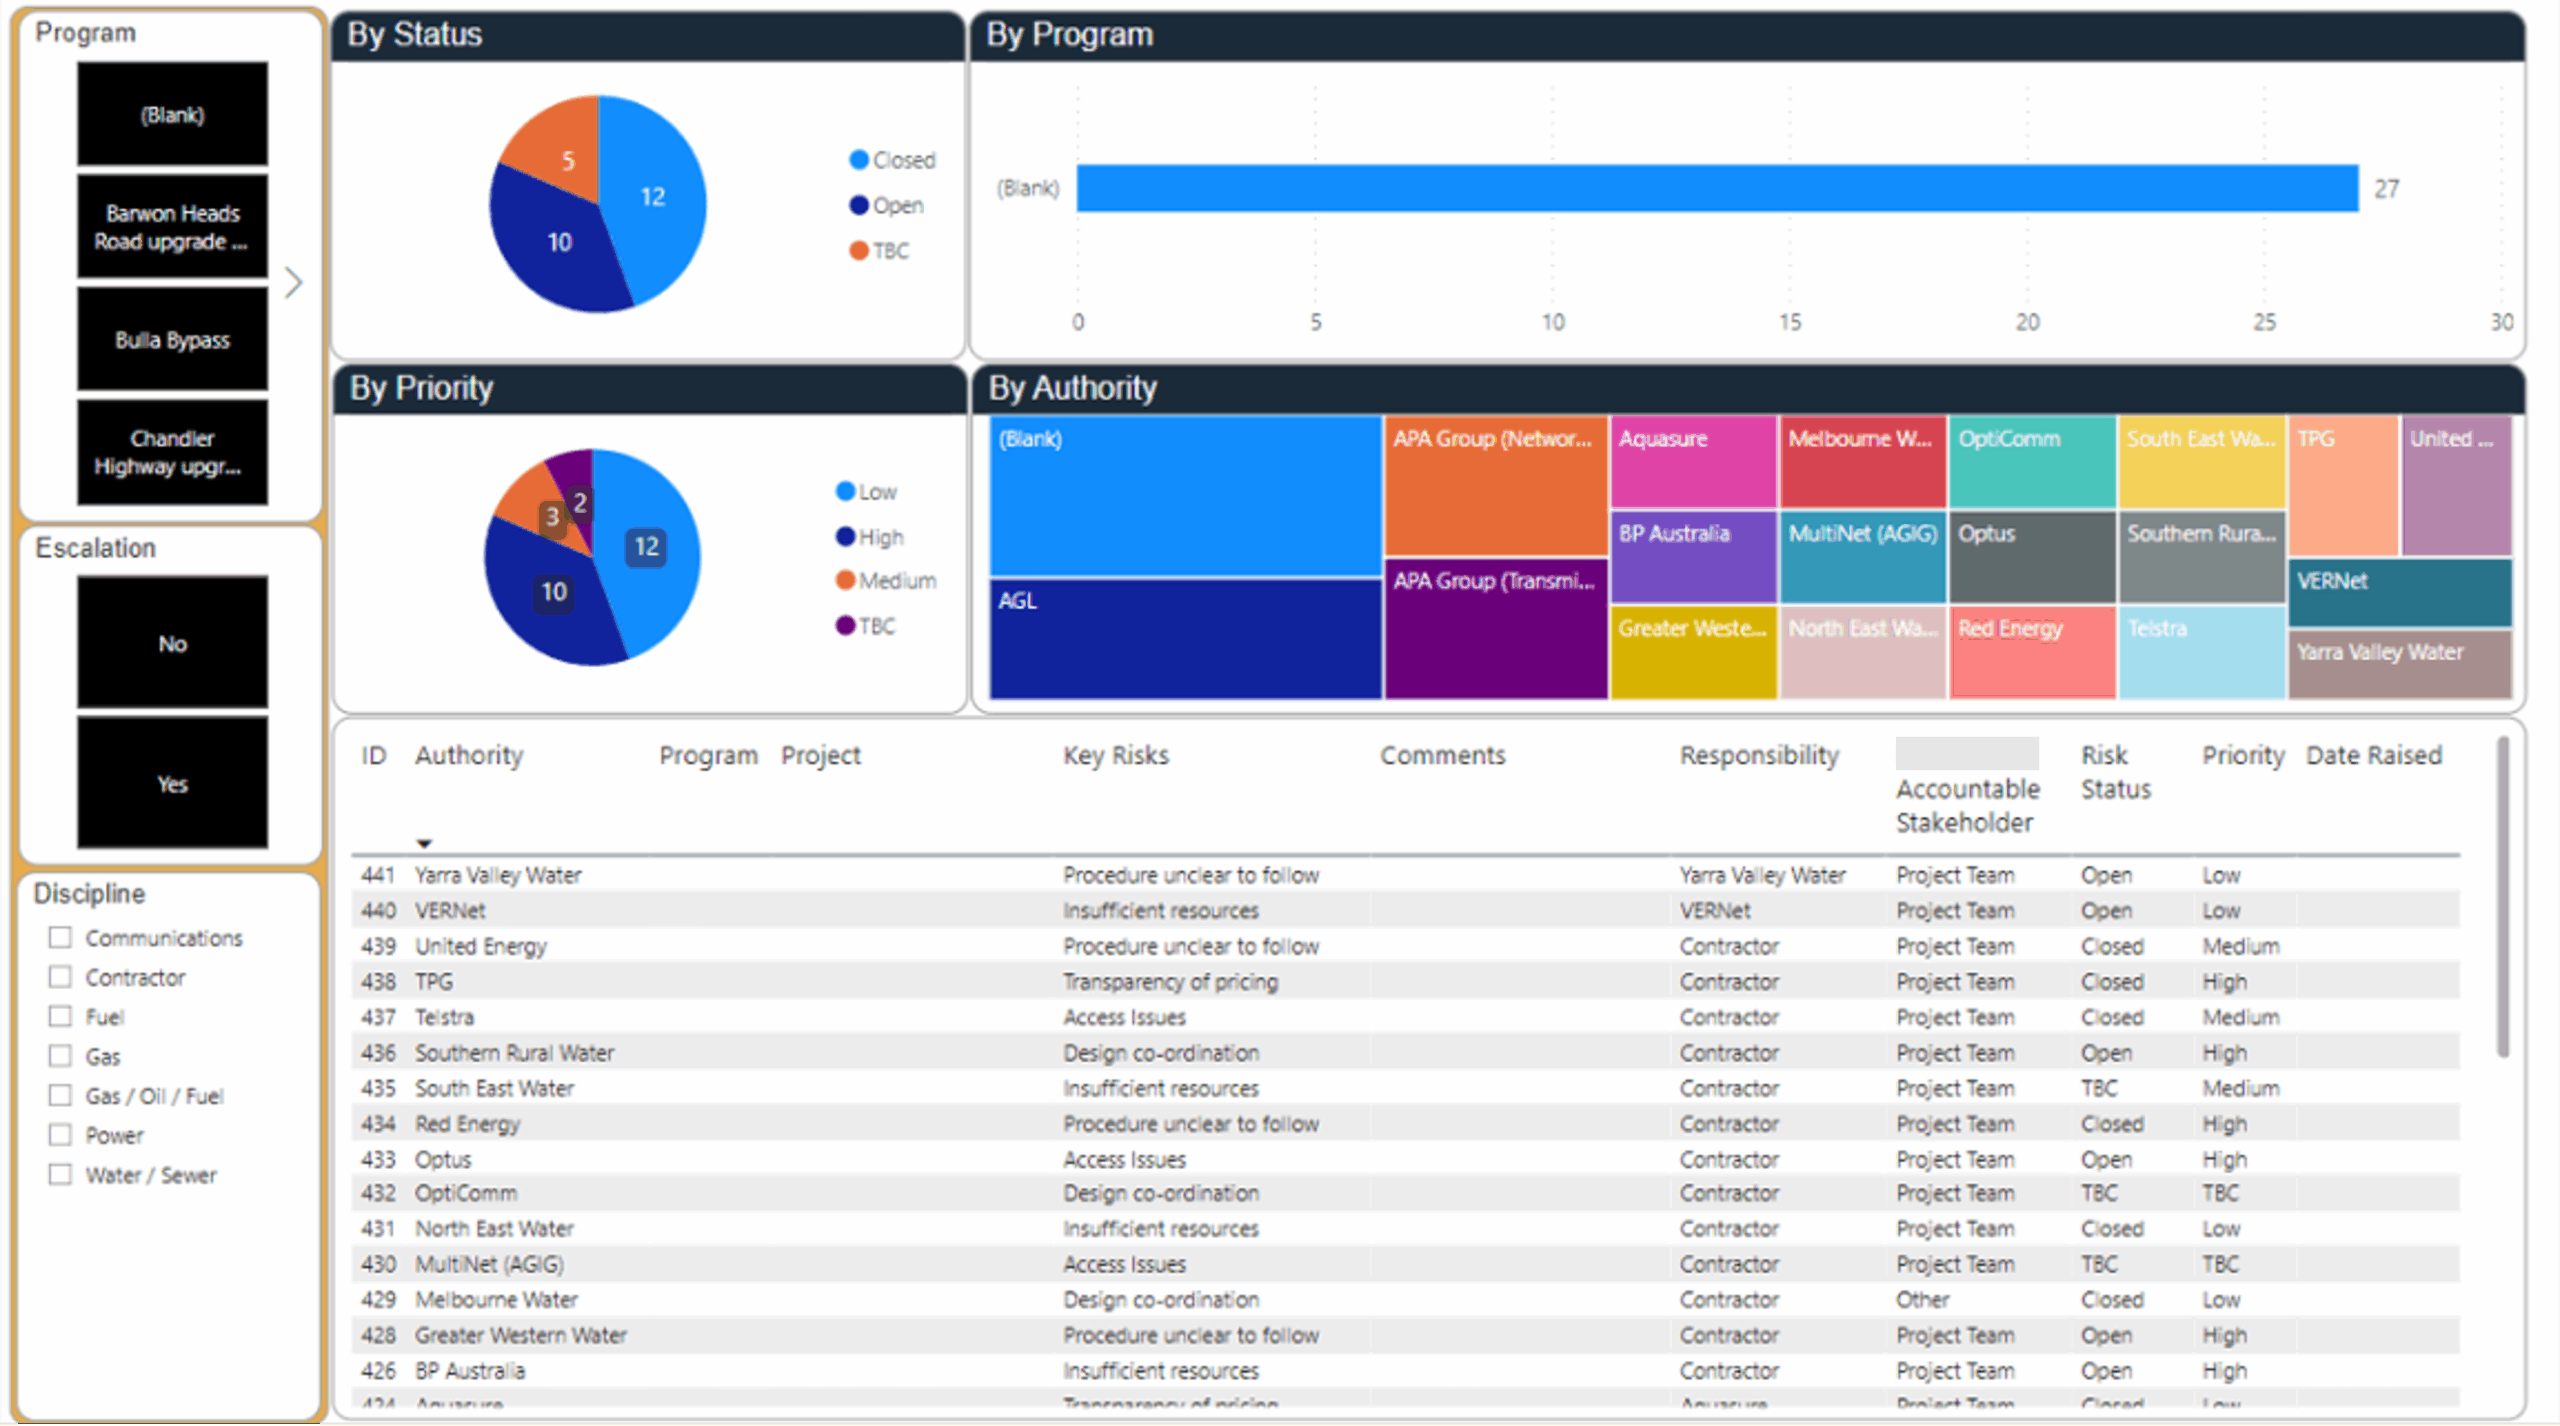Click the 'Other' stakeholder cell in row 429

tap(1922, 1300)
